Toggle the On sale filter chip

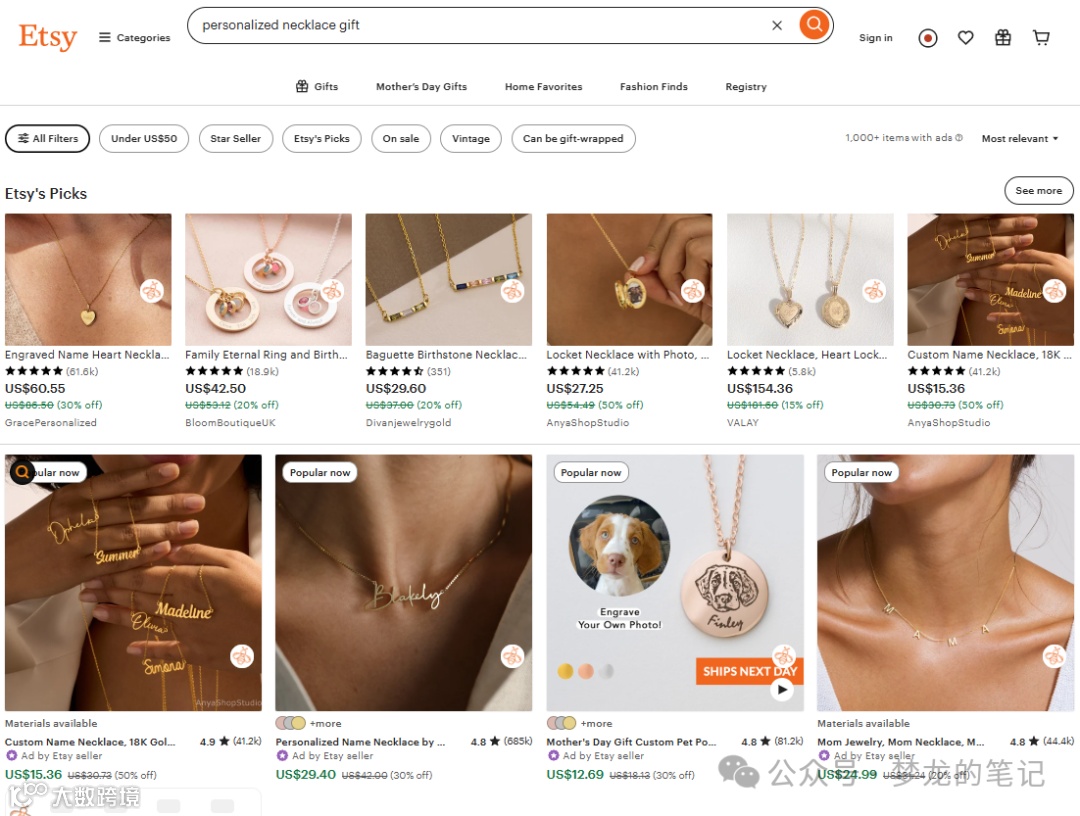pos(401,138)
